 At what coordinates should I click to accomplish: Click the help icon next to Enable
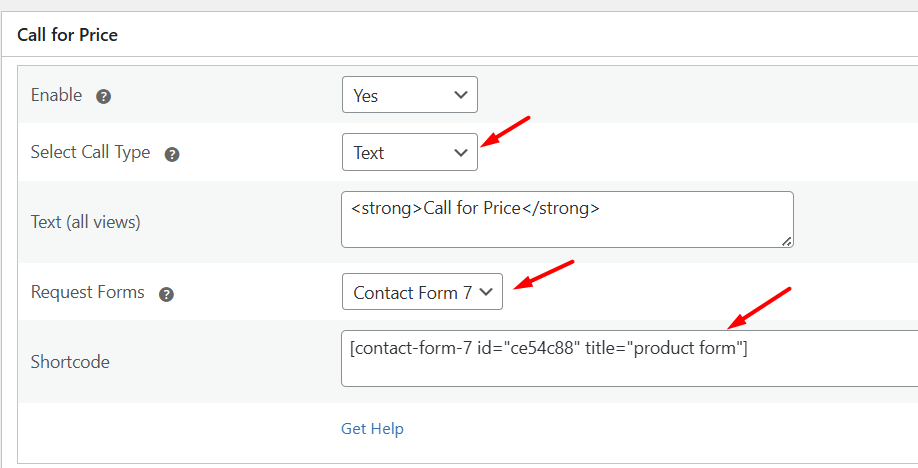tap(103, 97)
